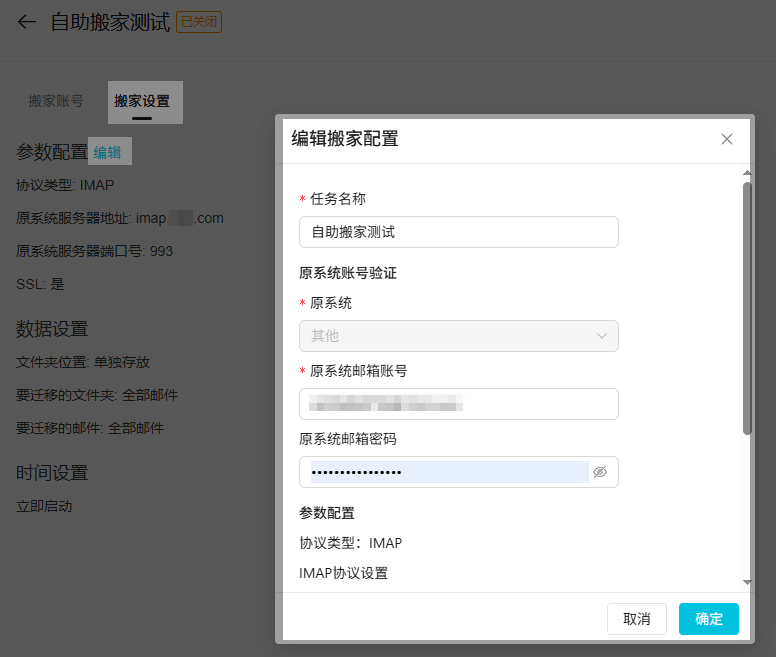The width and height of the screenshot is (776, 657).
Task: Click the IMAP协议设置 section label
Action: point(343,573)
